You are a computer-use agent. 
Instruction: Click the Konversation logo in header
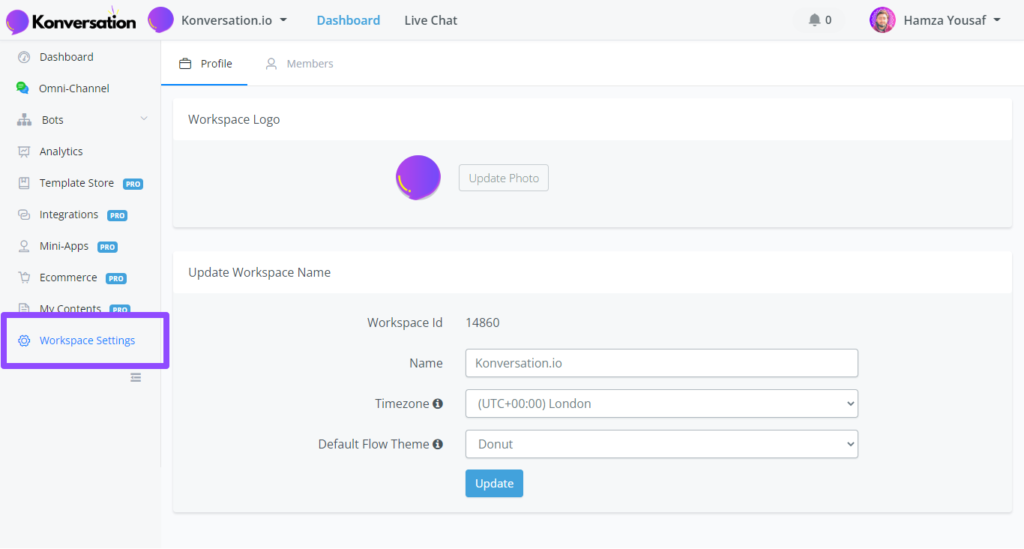coord(71,21)
